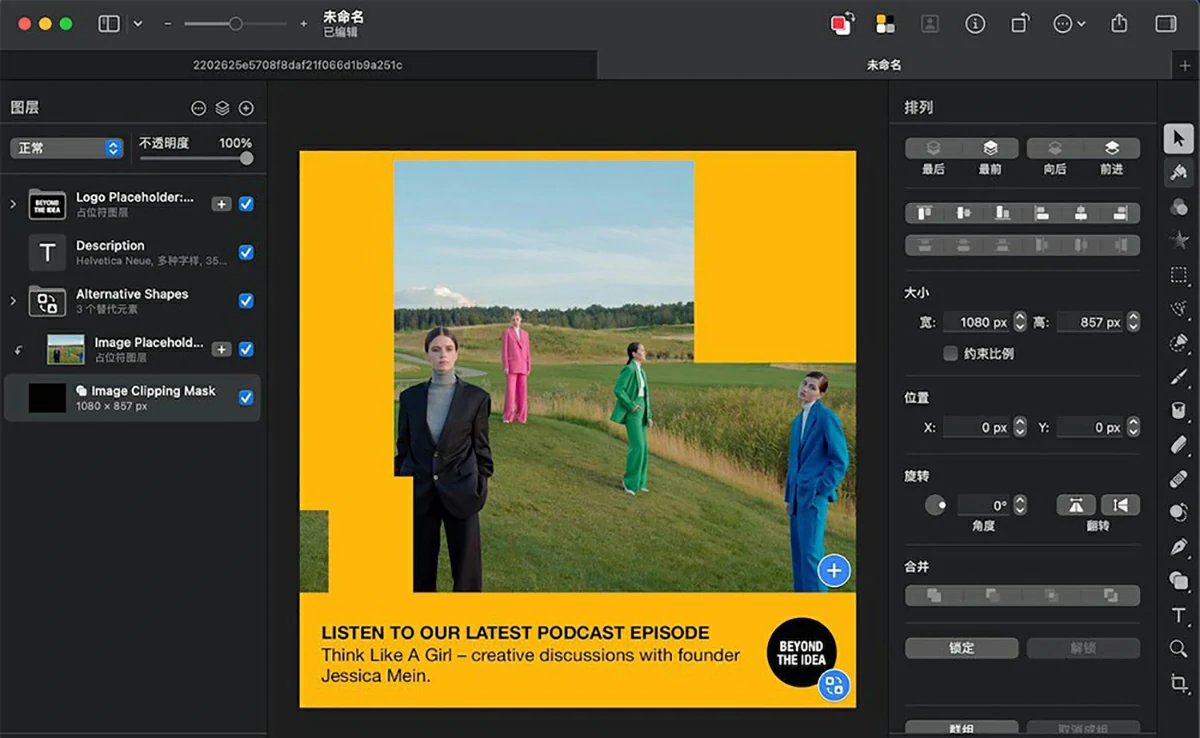Click the rotate/copy canvas toolbar icon
This screenshot has width=1200, height=738.
click(x=1020, y=23)
